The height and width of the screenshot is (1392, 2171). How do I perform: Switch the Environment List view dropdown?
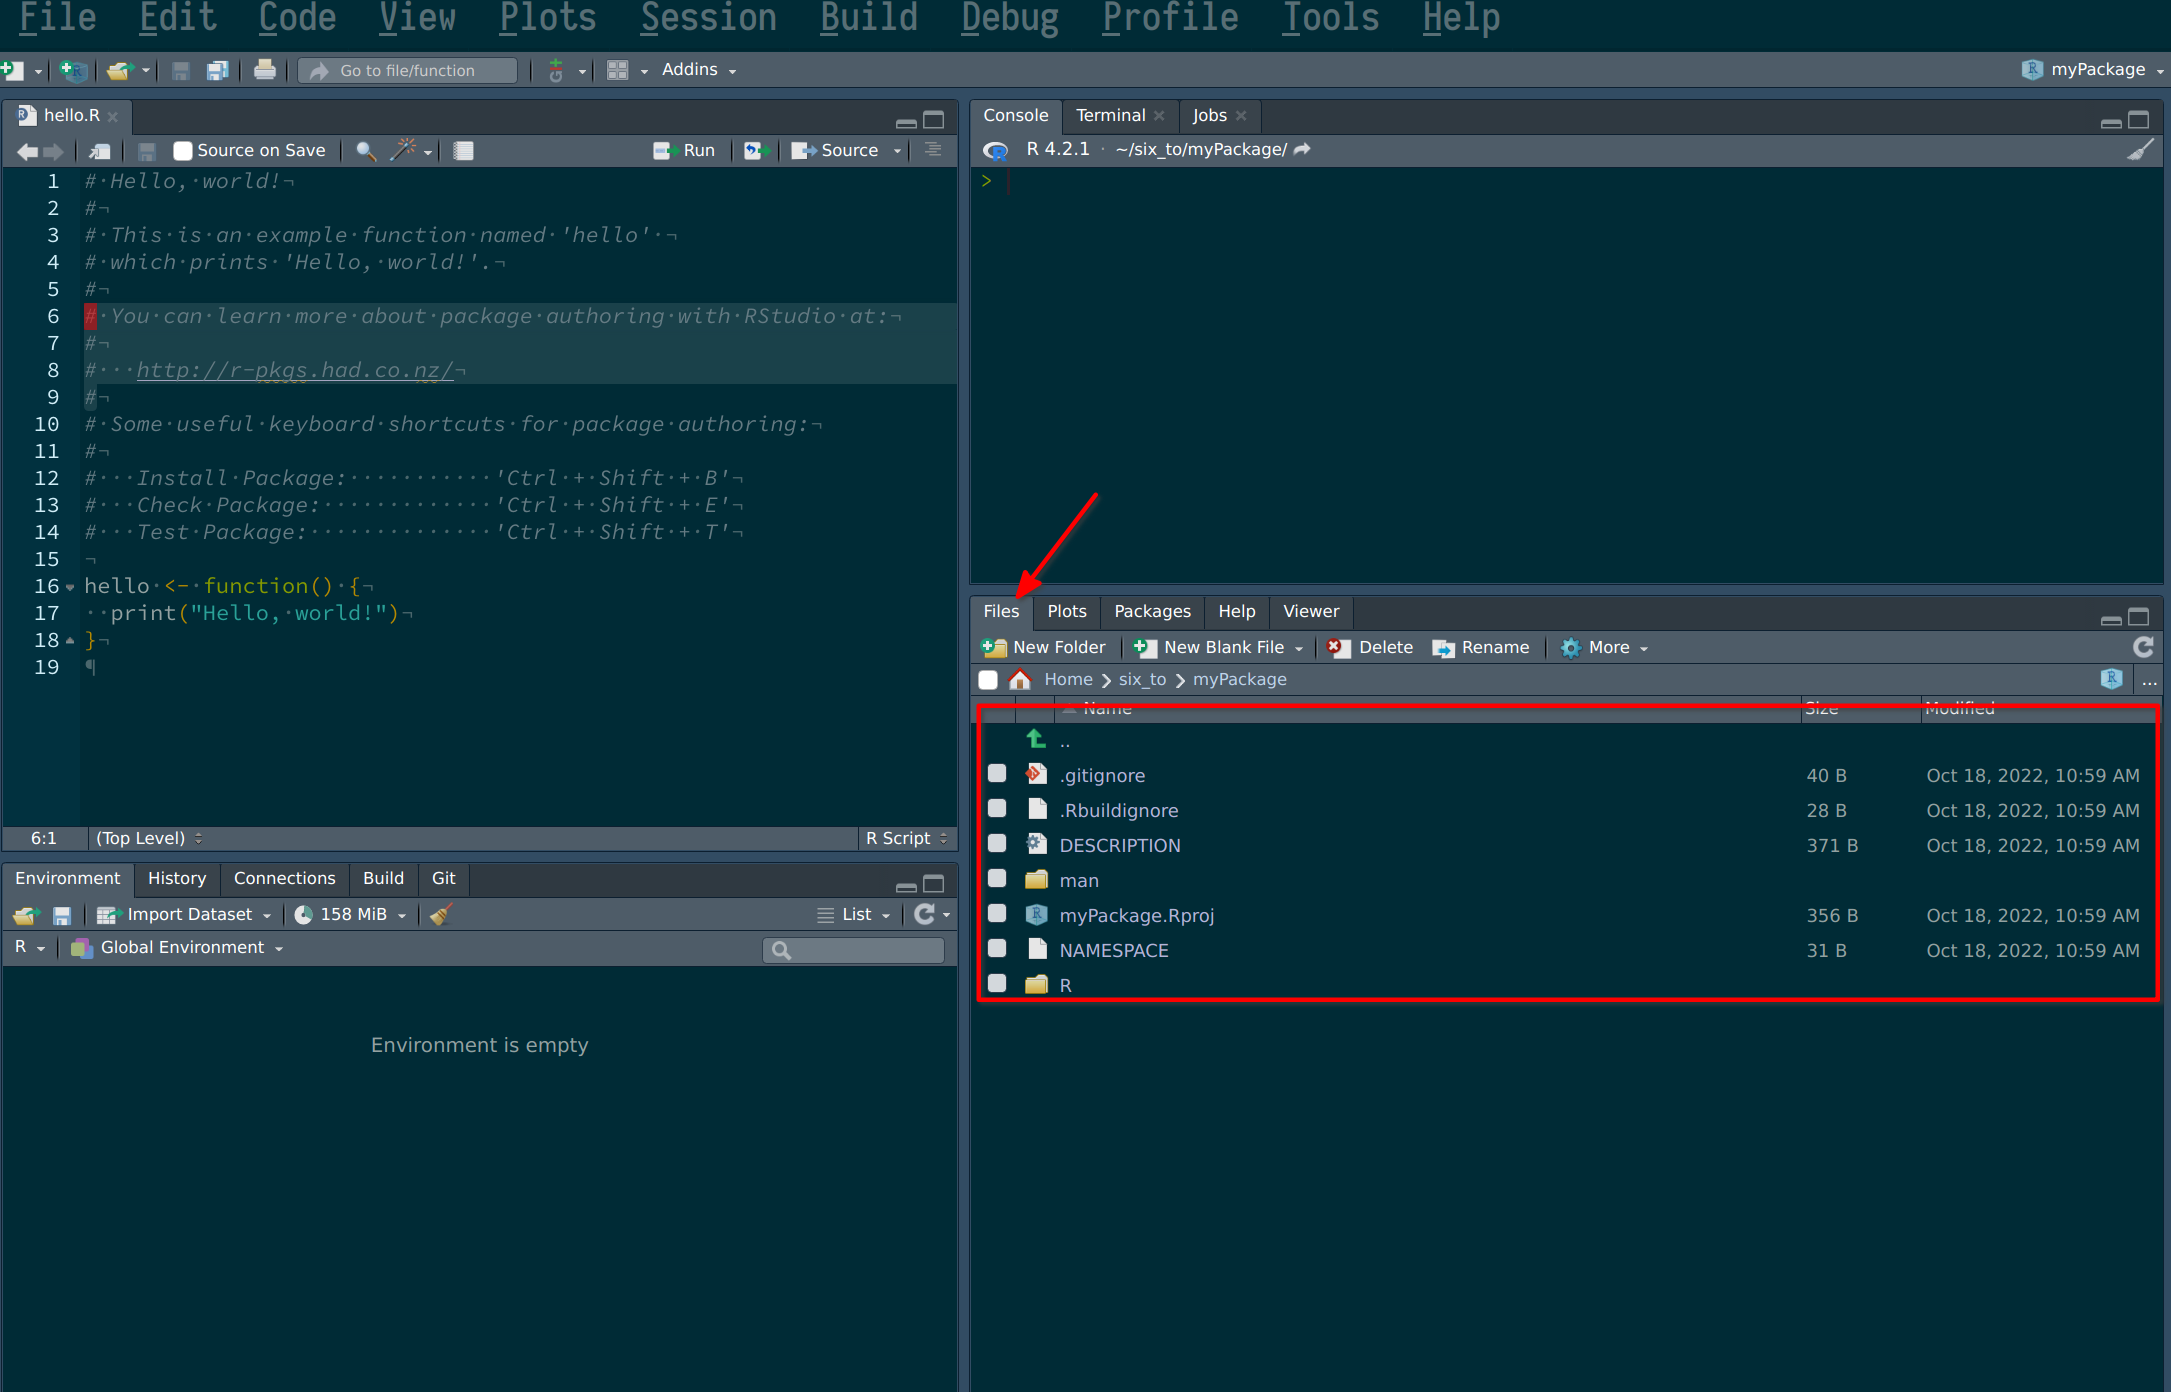tap(853, 914)
